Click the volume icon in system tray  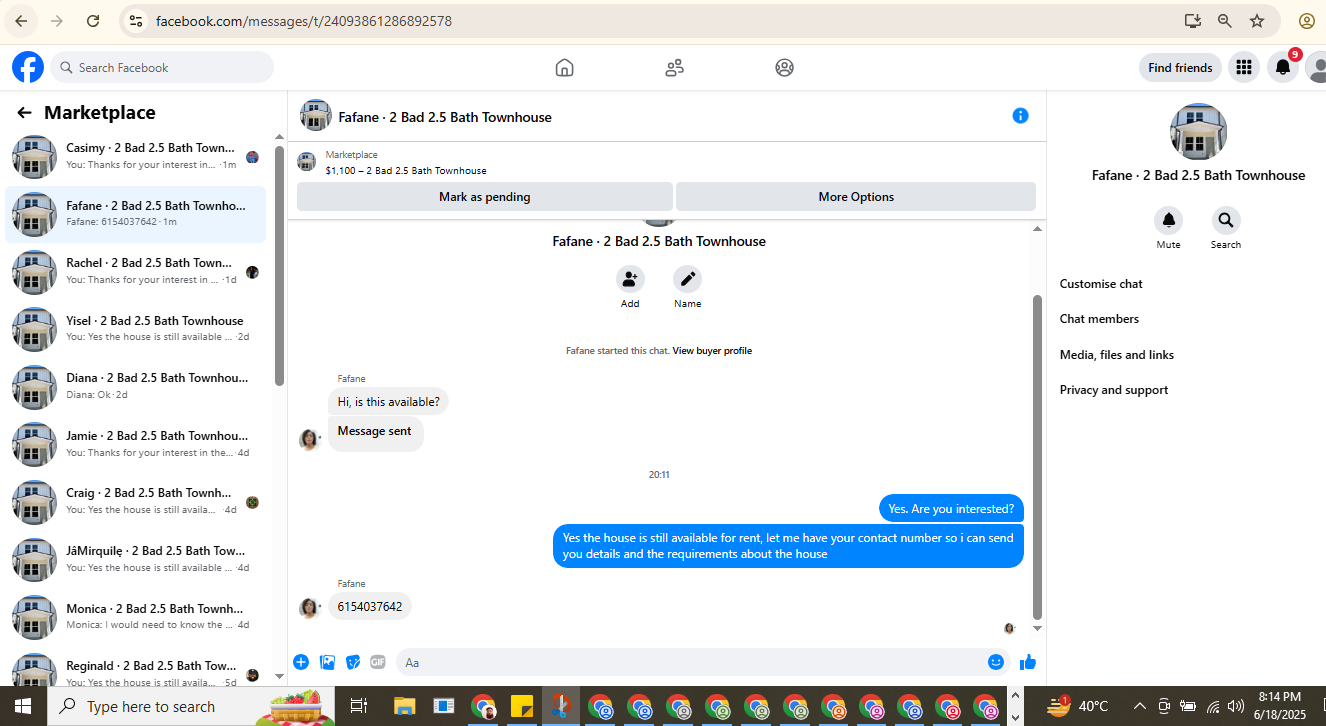1236,706
